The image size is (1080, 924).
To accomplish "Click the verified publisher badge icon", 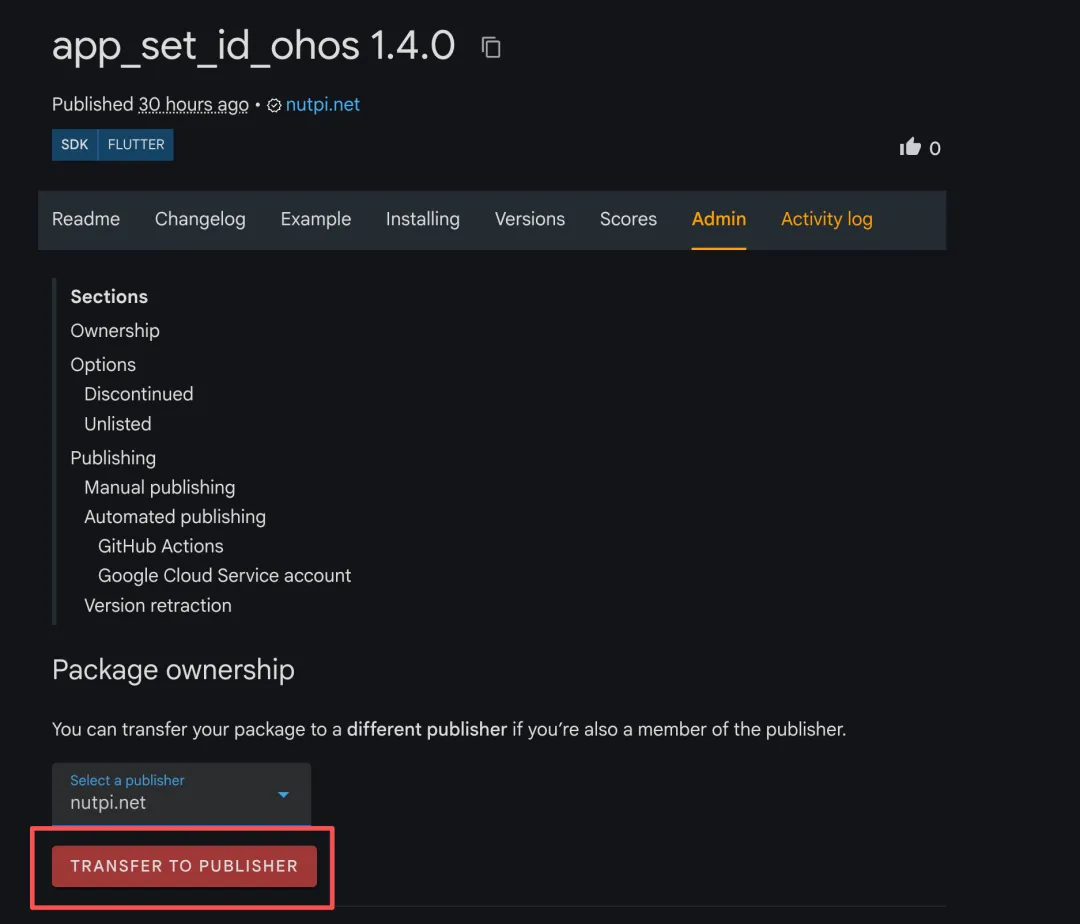I will [x=274, y=105].
